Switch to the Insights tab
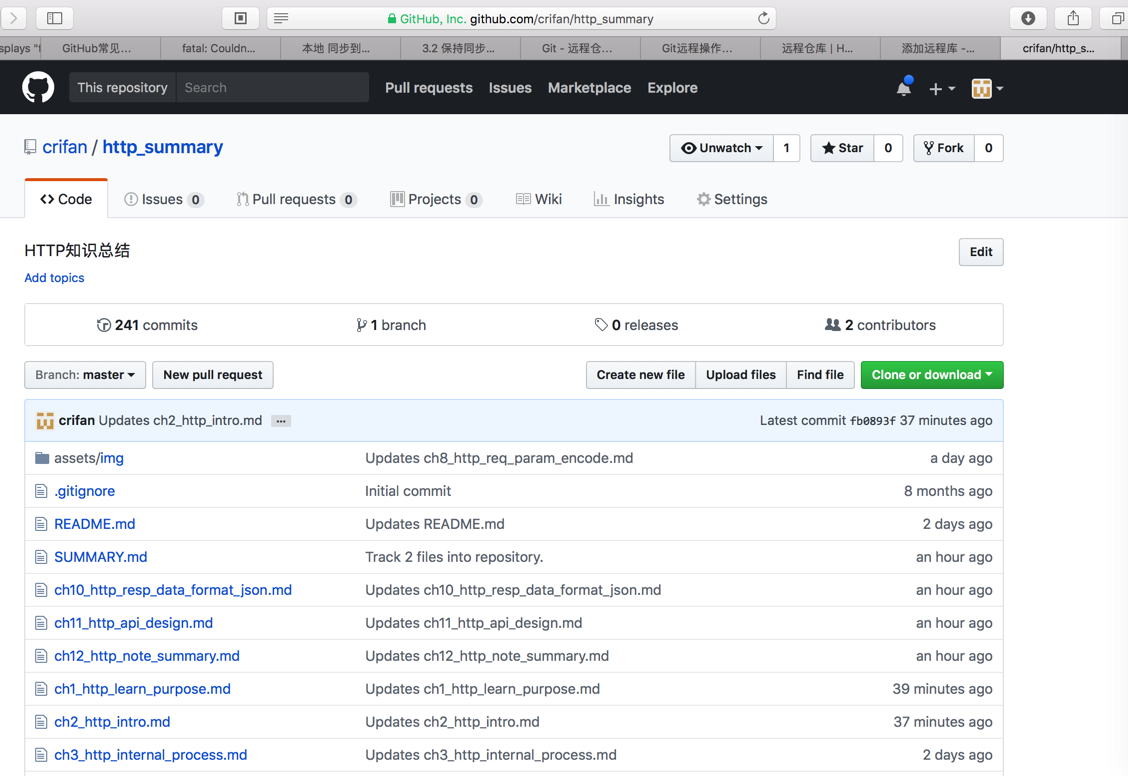The width and height of the screenshot is (1128, 776). pyautogui.click(x=629, y=199)
